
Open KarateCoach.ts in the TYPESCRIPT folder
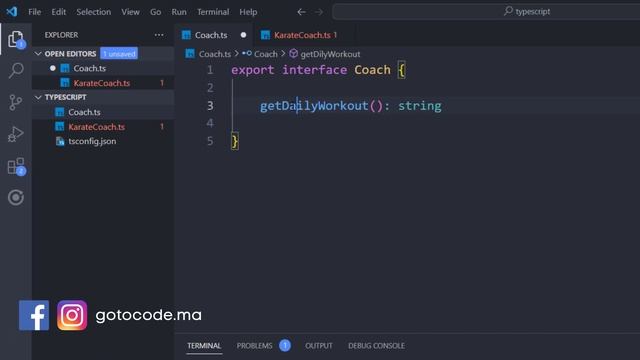point(103,127)
